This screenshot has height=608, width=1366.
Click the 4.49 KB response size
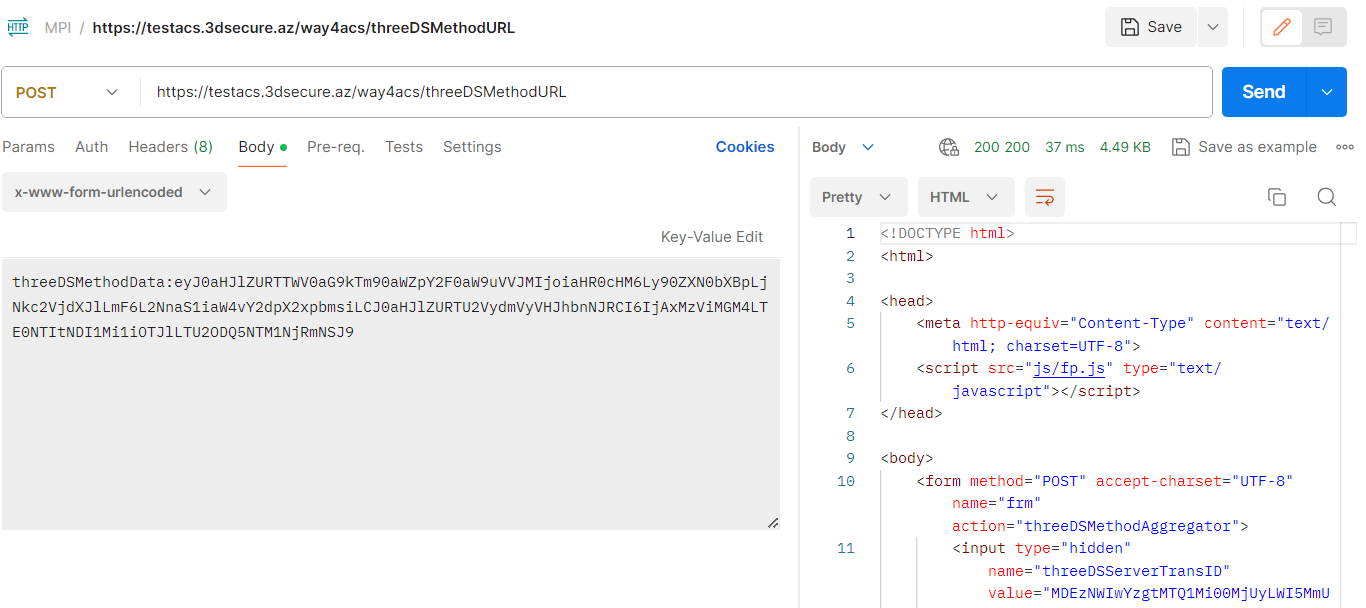click(1125, 147)
